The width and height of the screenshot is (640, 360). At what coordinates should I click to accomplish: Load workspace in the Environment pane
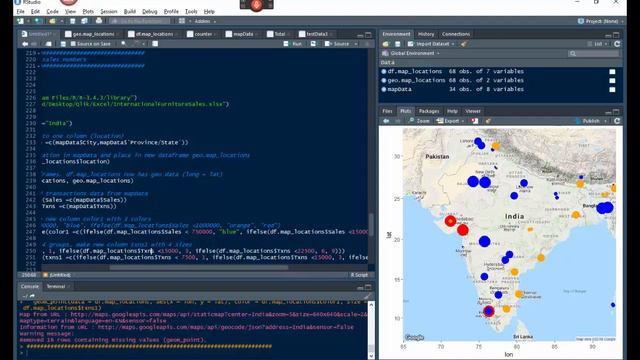pos(386,44)
